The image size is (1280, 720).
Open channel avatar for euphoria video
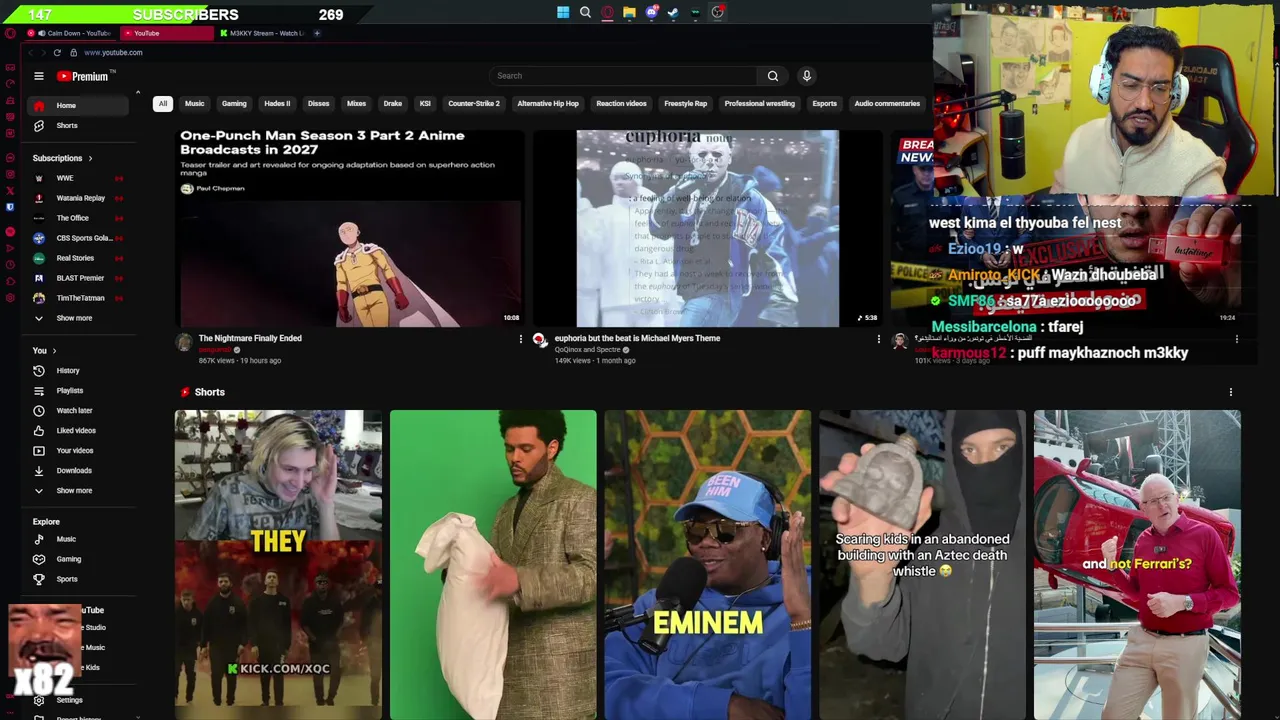540,341
